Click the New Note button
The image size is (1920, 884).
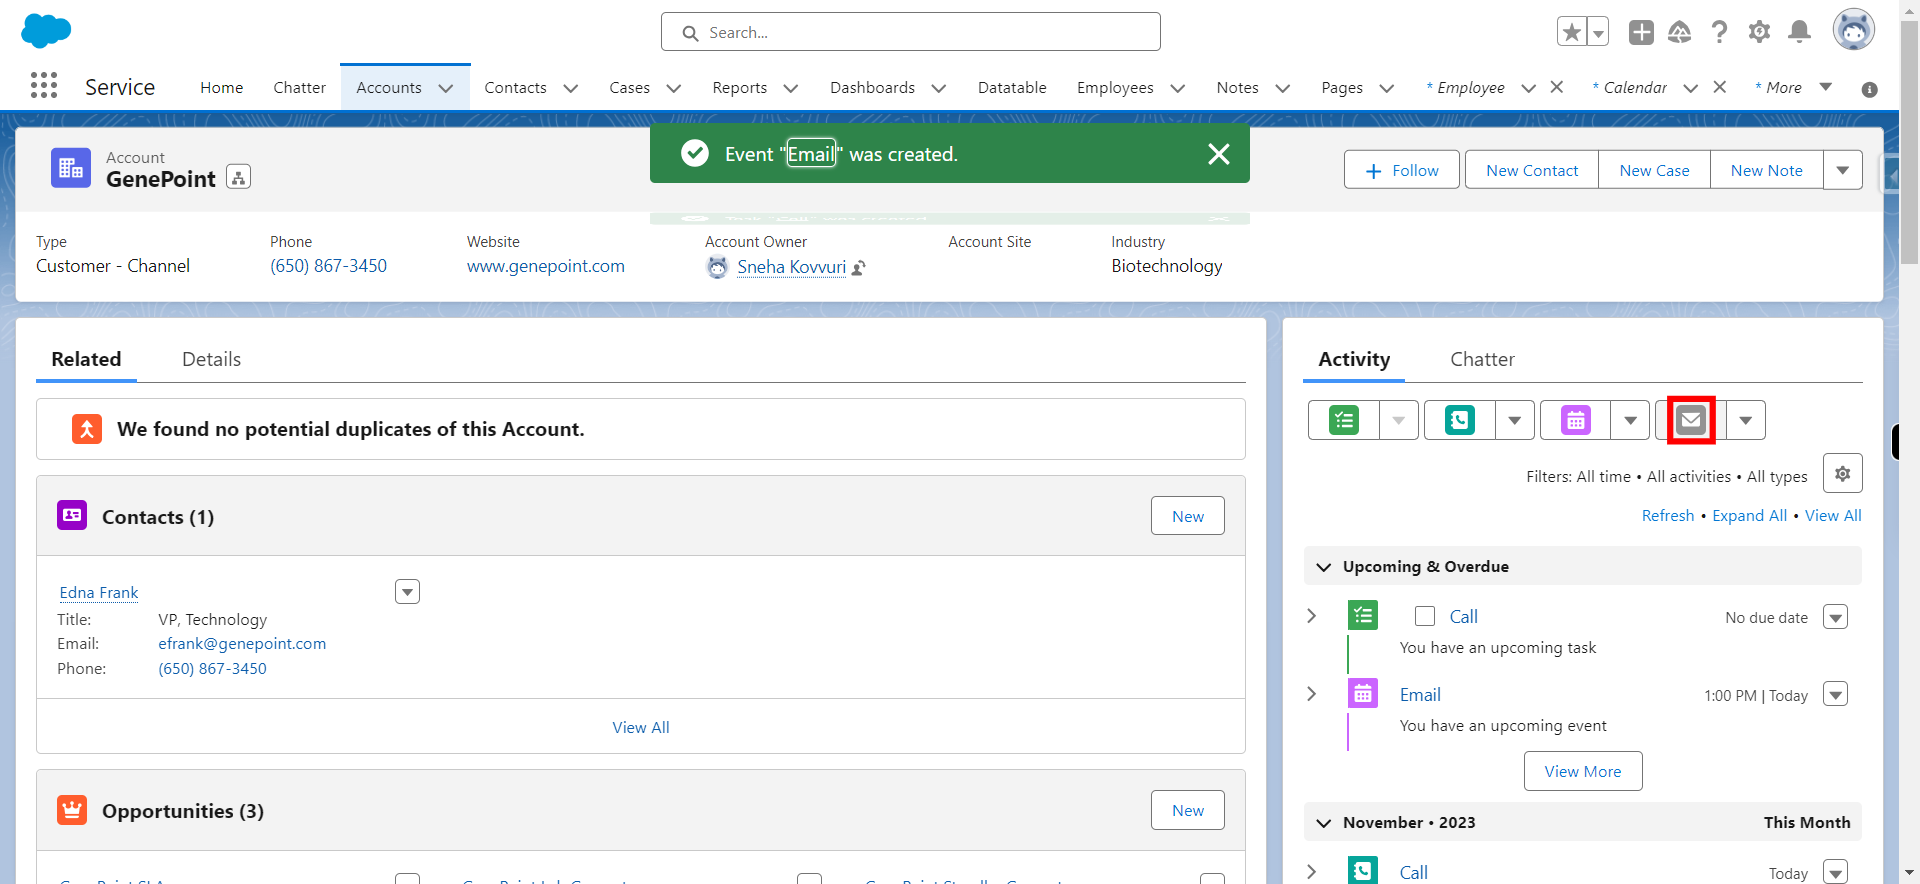1766,170
